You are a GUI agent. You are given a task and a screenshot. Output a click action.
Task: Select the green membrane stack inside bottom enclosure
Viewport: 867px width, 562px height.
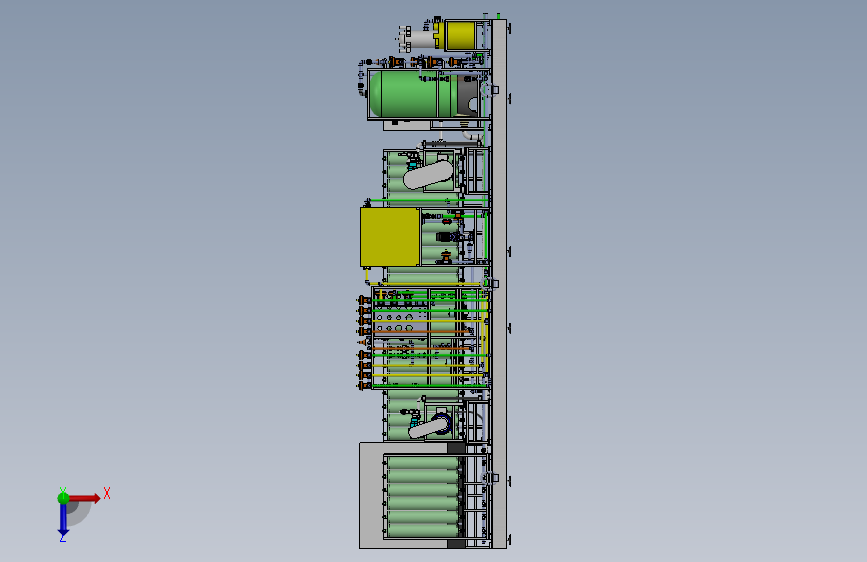coord(422,497)
